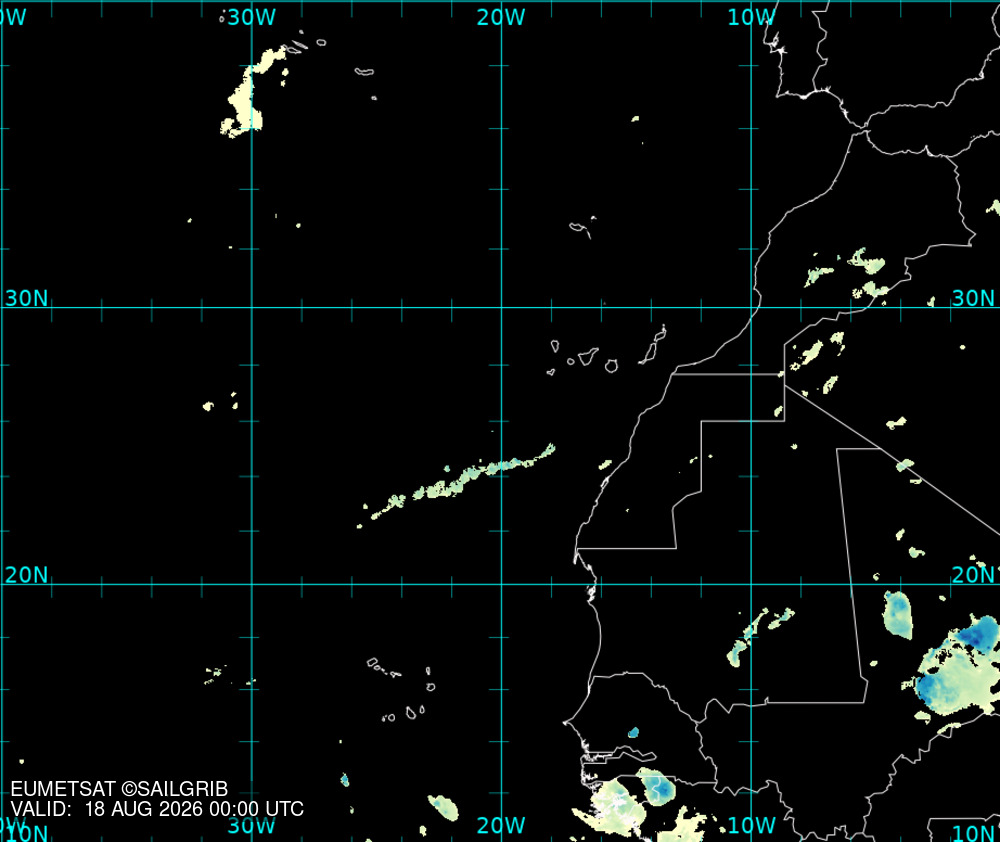This screenshot has width=1000, height=842.
Task: Click the EUMETSAT ©SAILGRIB credit text
Action: [119, 789]
